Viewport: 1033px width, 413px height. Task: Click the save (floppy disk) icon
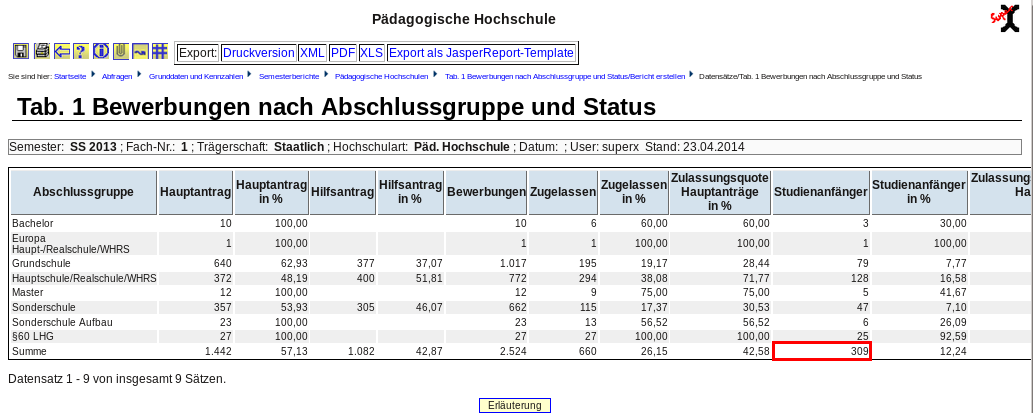coord(20,51)
